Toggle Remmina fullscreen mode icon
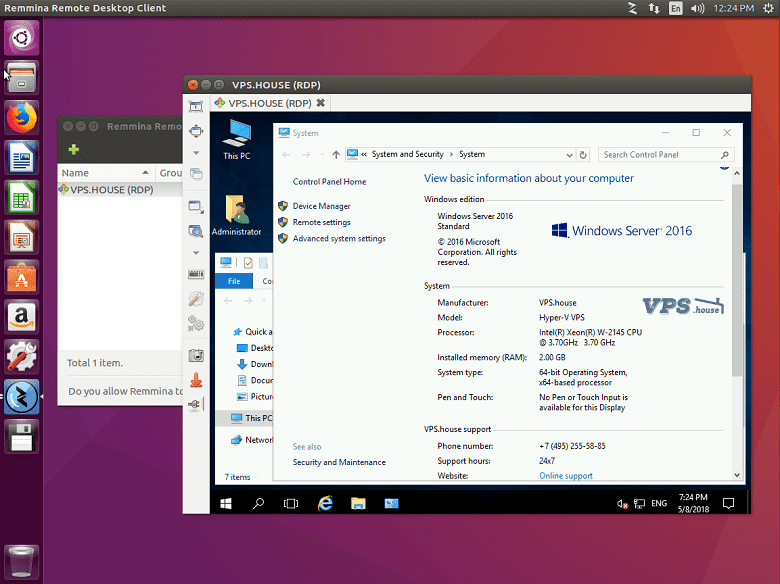 coord(196,131)
